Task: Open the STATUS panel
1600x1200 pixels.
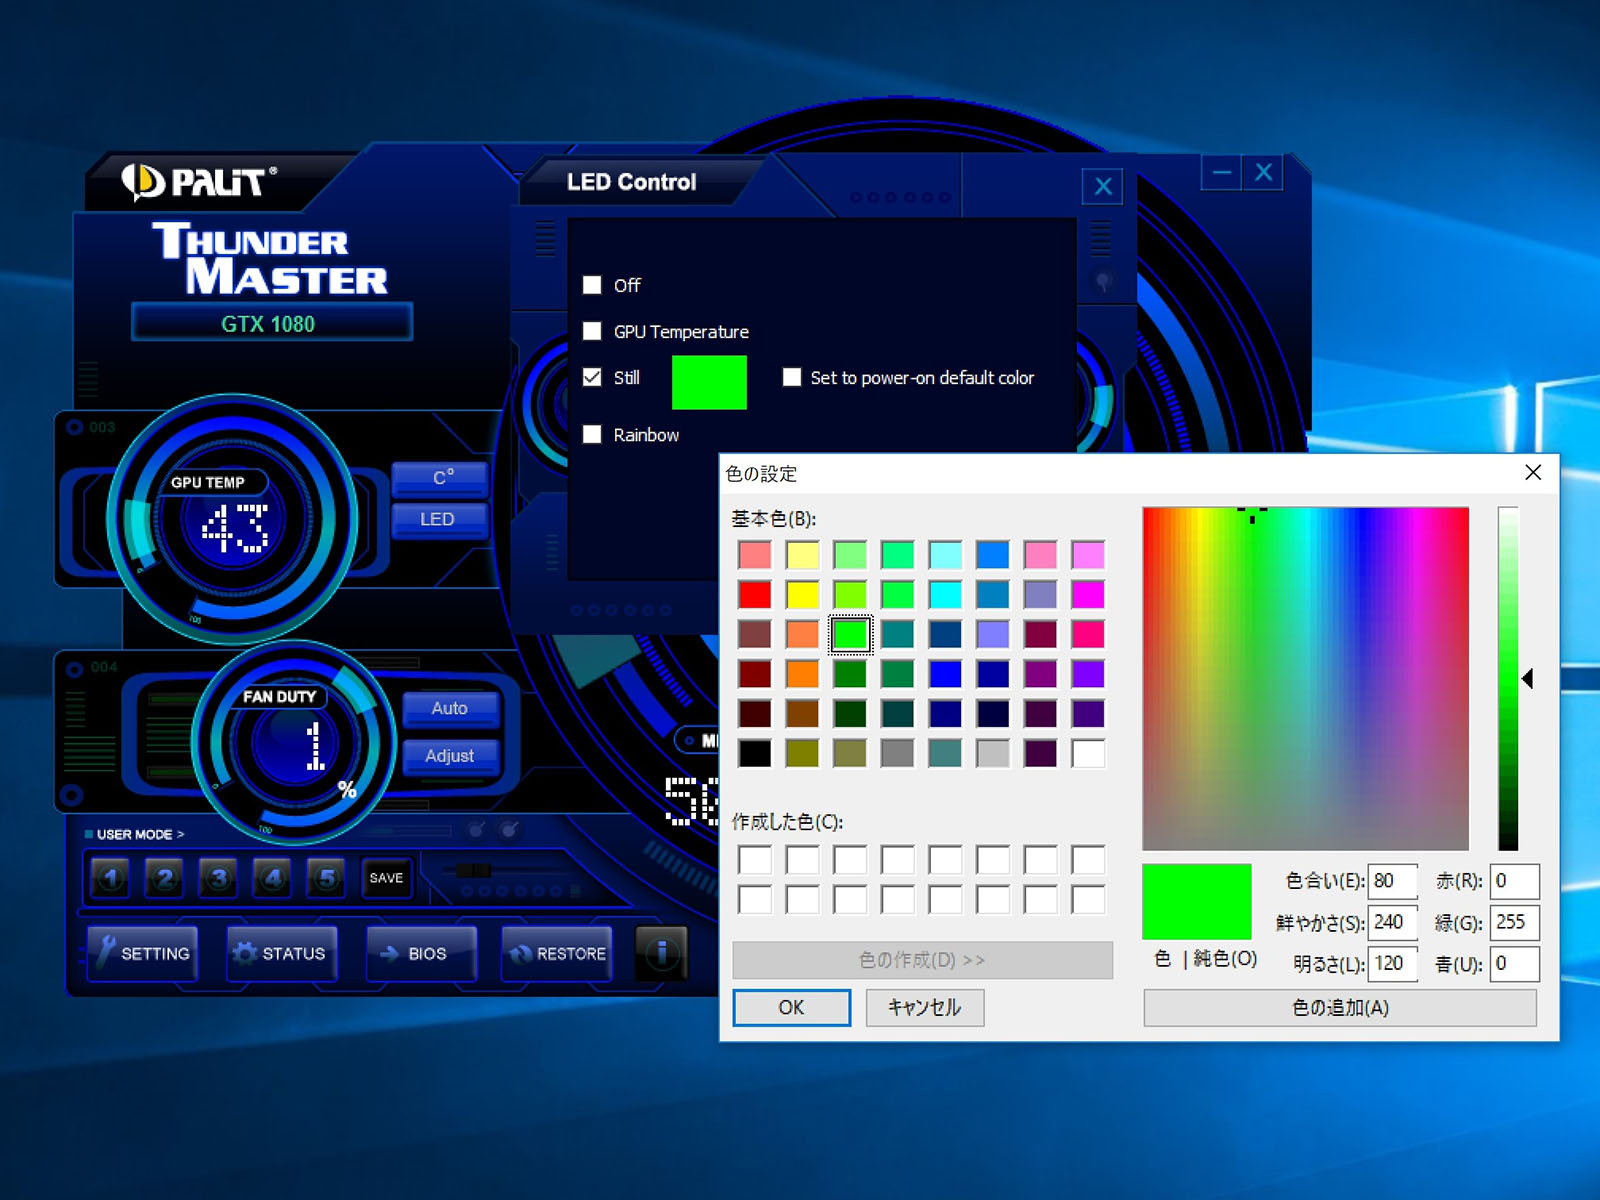Action: point(282,953)
